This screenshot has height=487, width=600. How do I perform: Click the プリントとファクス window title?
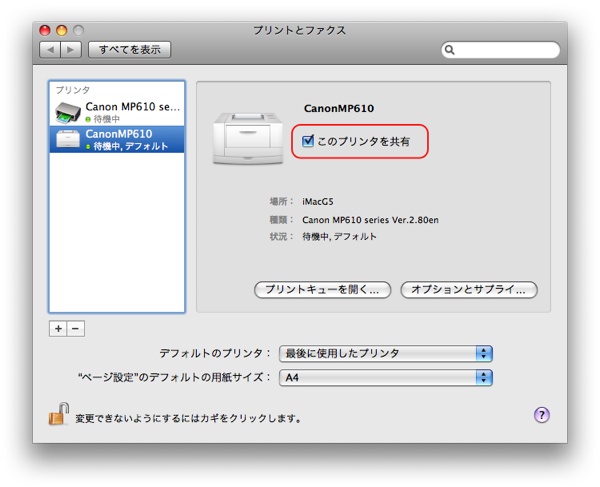(300, 30)
